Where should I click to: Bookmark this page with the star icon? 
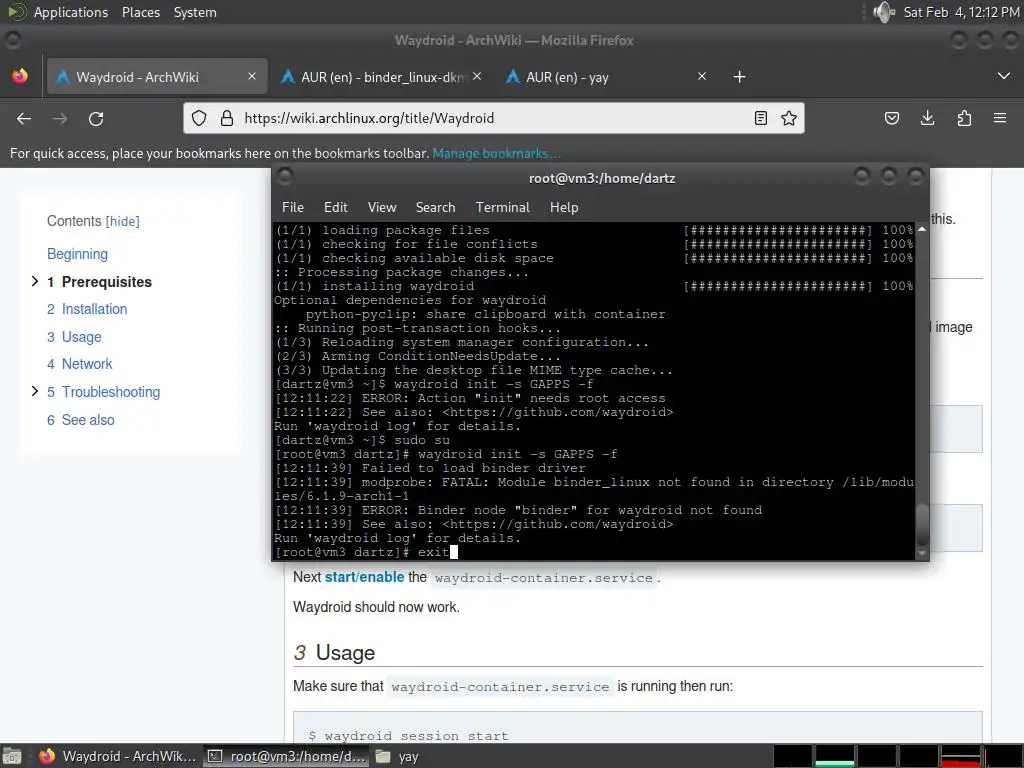pyautogui.click(x=789, y=118)
